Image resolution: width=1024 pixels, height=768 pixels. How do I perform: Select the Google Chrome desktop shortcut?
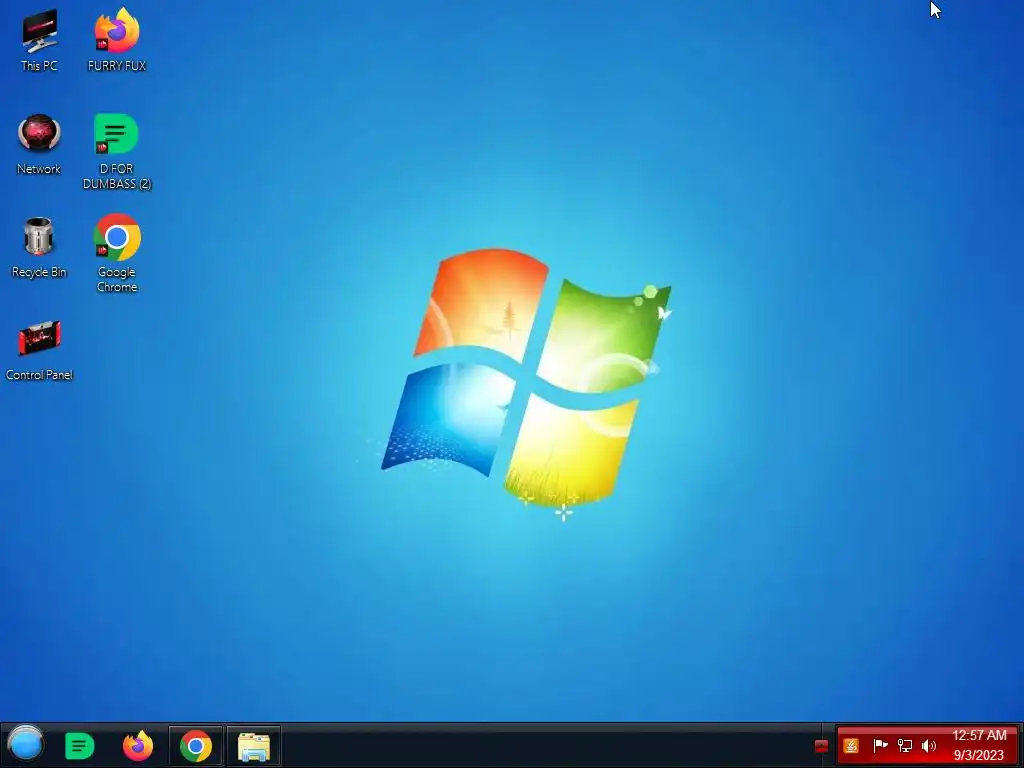pyautogui.click(x=117, y=254)
